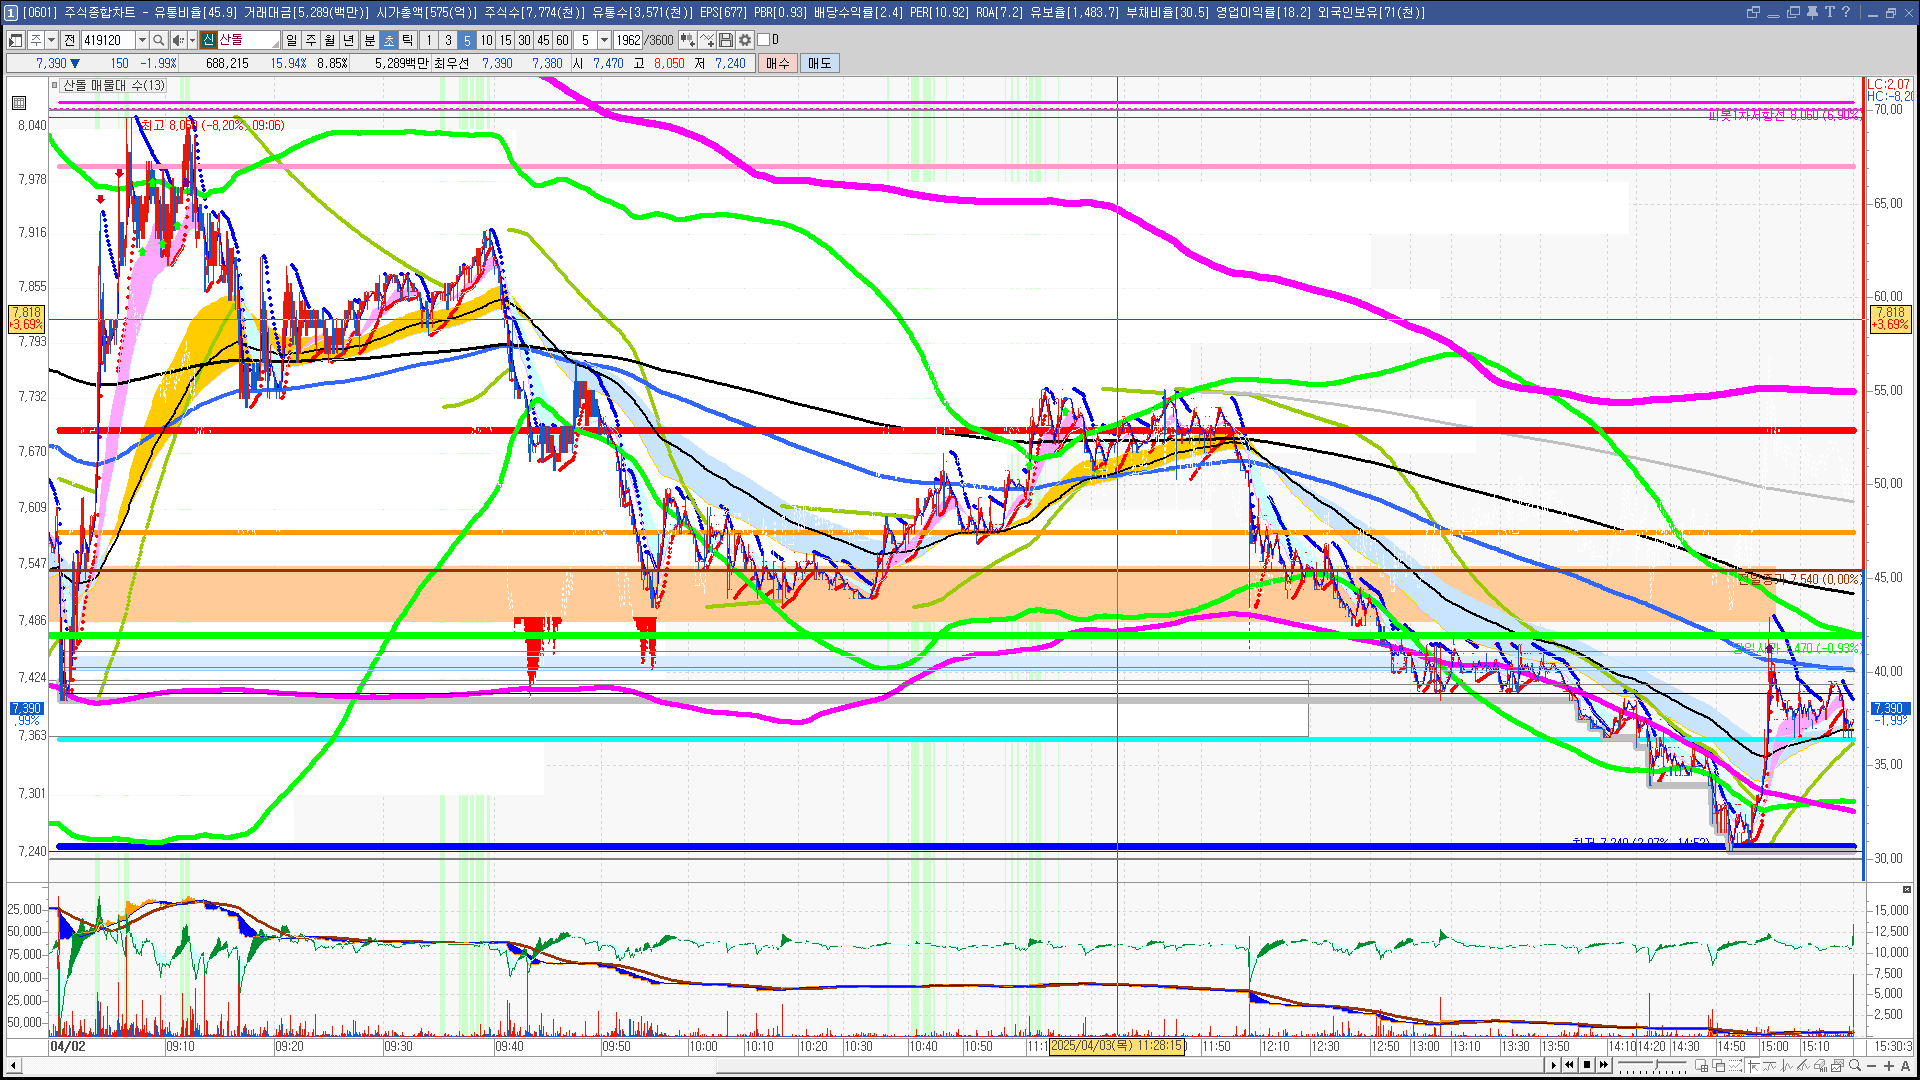Image resolution: width=1920 pixels, height=1080 pixels.
Task: Click the stock search magnifier icon
Action: coord(159,40)
